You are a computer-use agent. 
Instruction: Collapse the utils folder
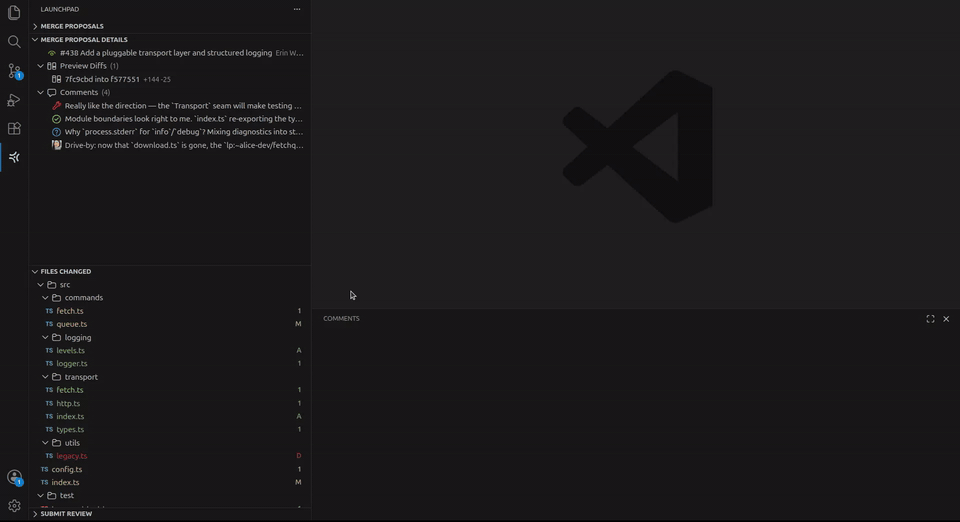click(45, 443)
